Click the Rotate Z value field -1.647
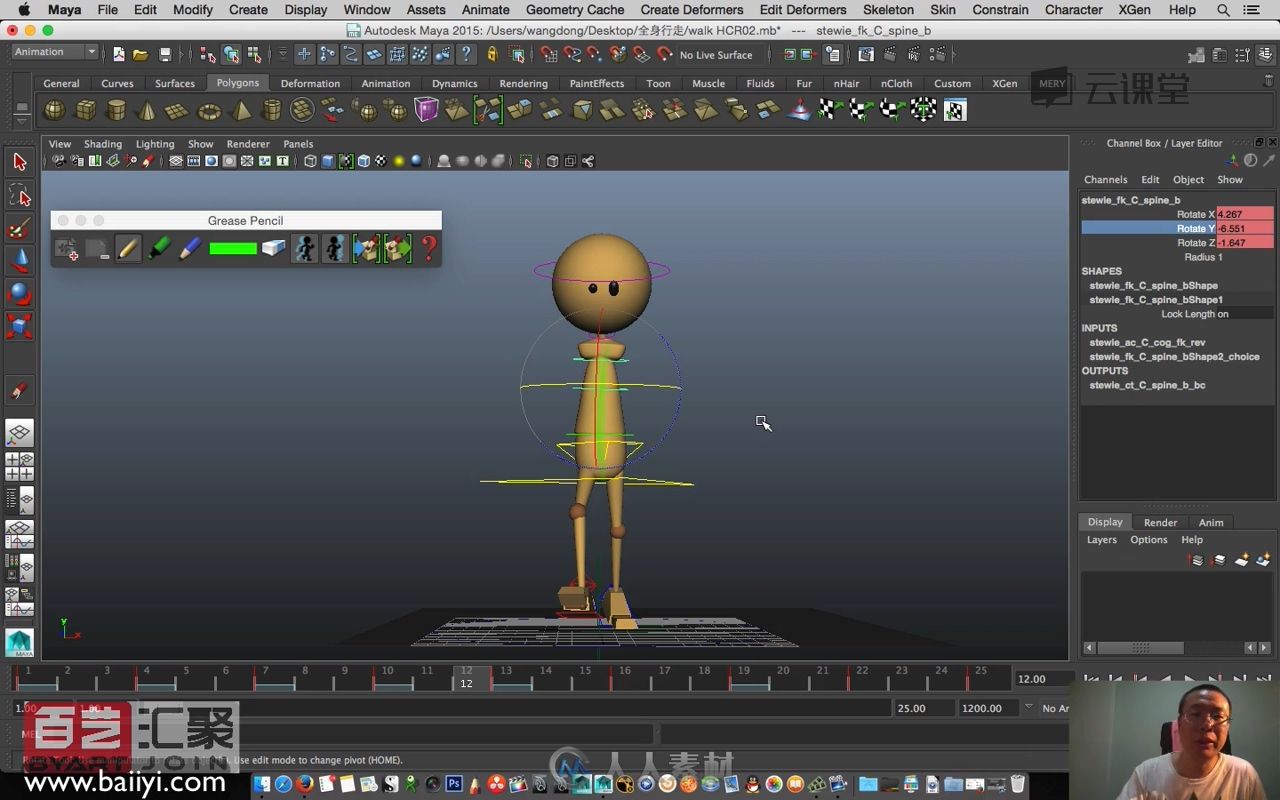The width and height of the screenshot is (1280, 800). [x=1245, y=243]
